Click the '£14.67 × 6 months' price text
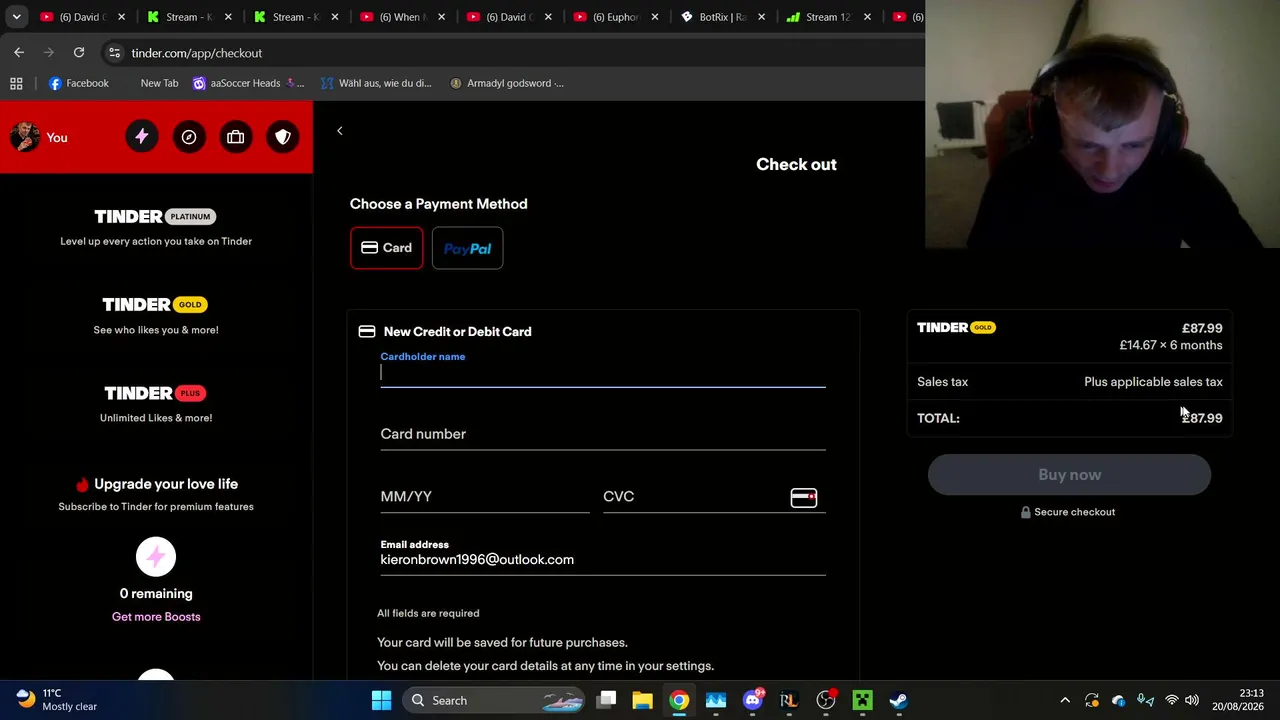Viewport: 1280px width, 720px height. (1171, 345)
